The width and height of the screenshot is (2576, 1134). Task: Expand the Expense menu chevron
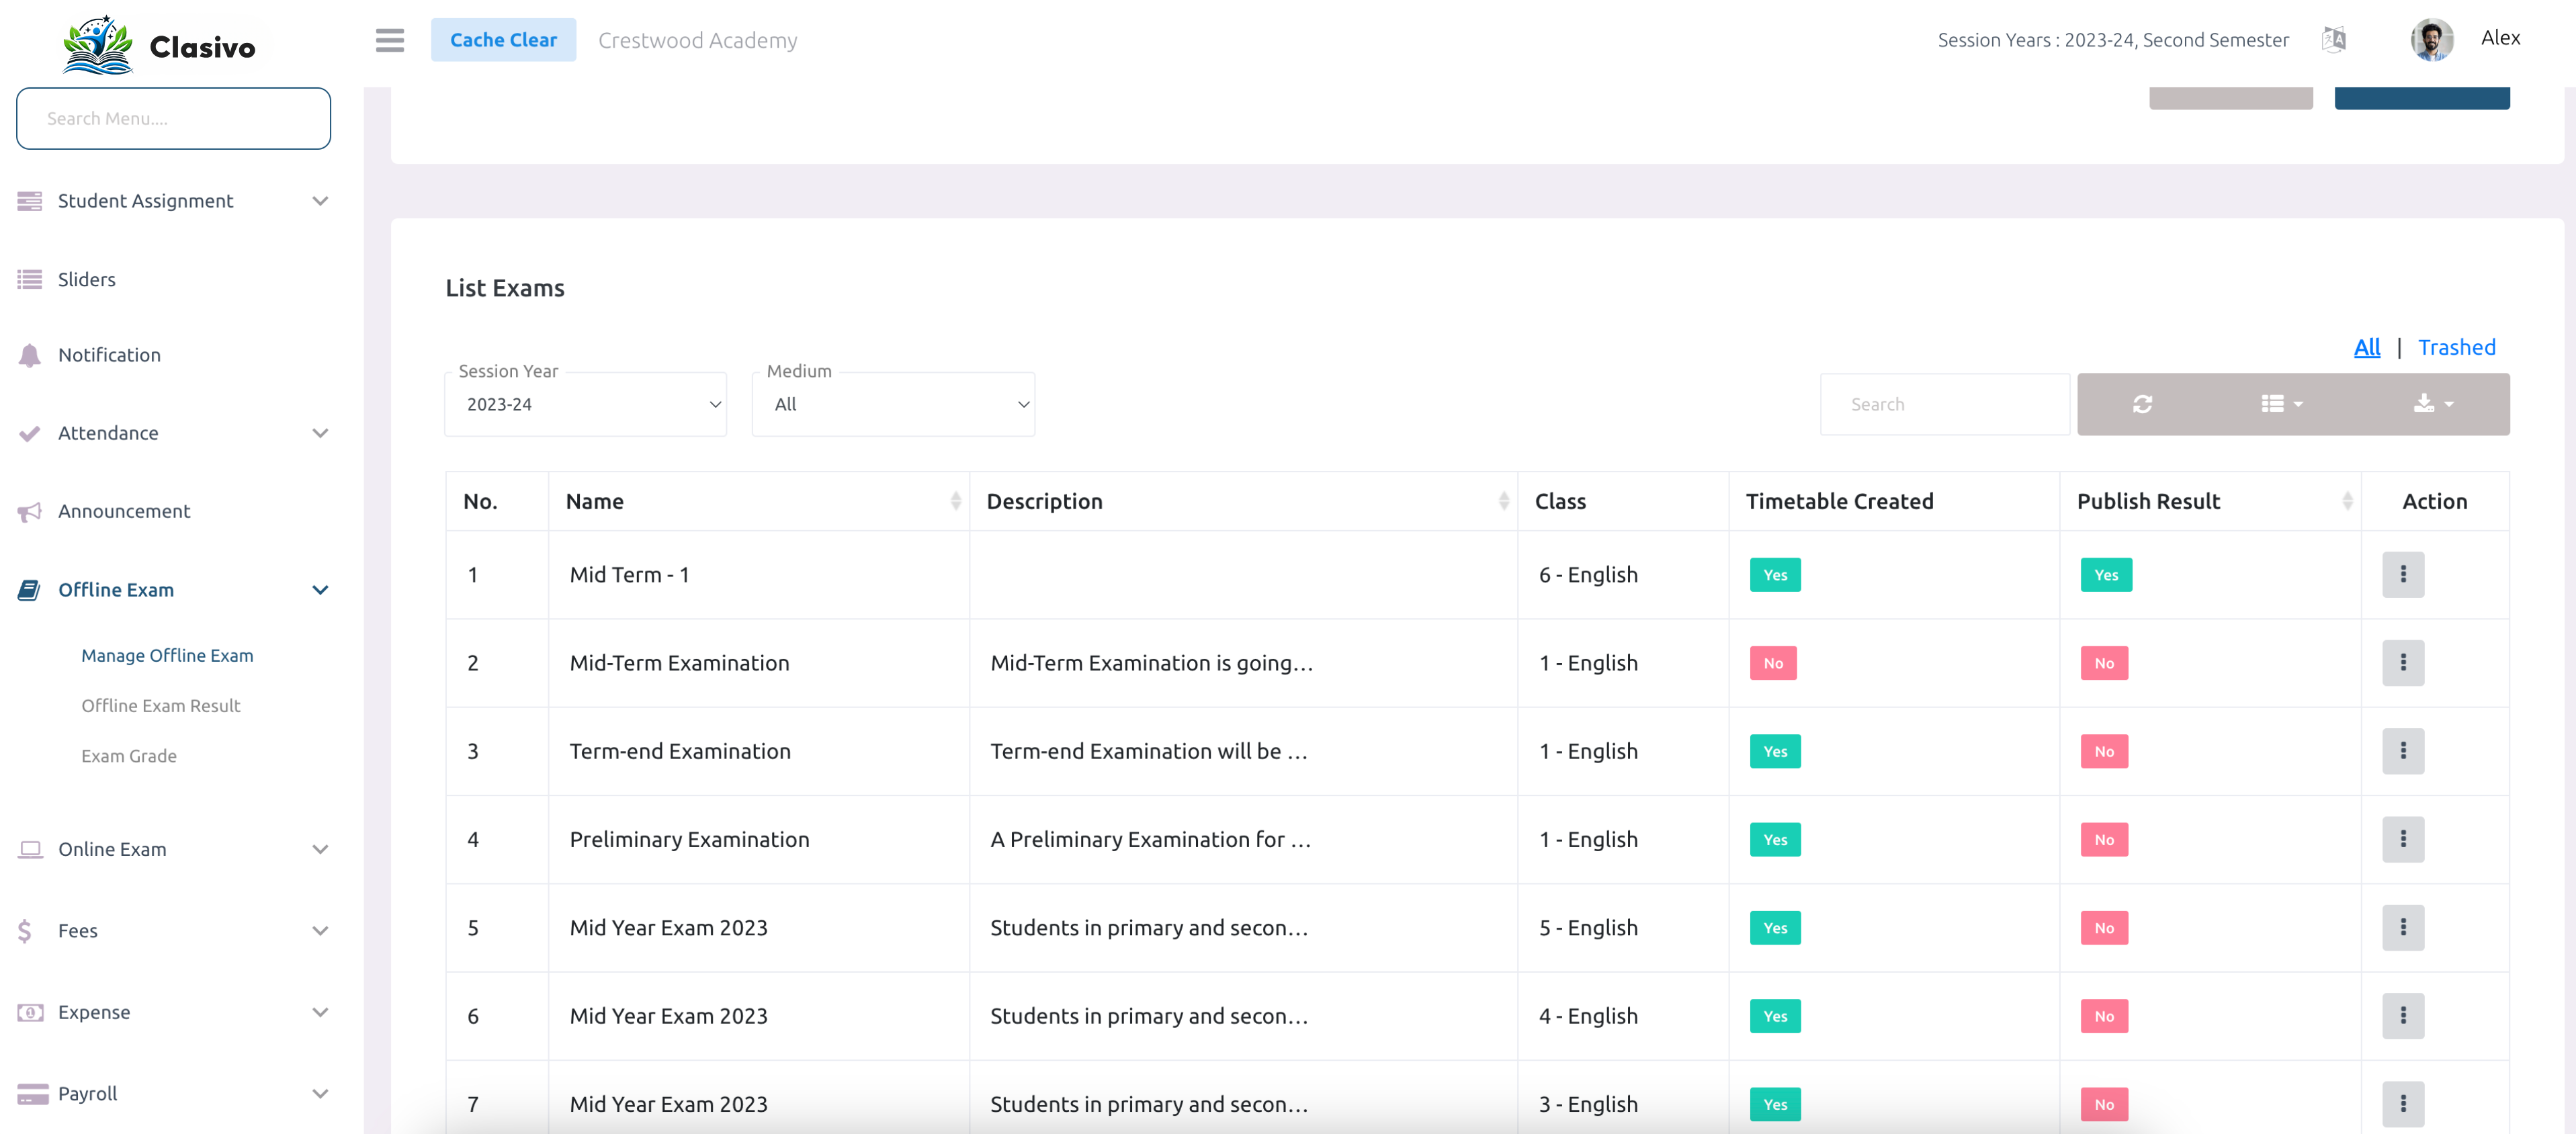(x=320, y=1012)
